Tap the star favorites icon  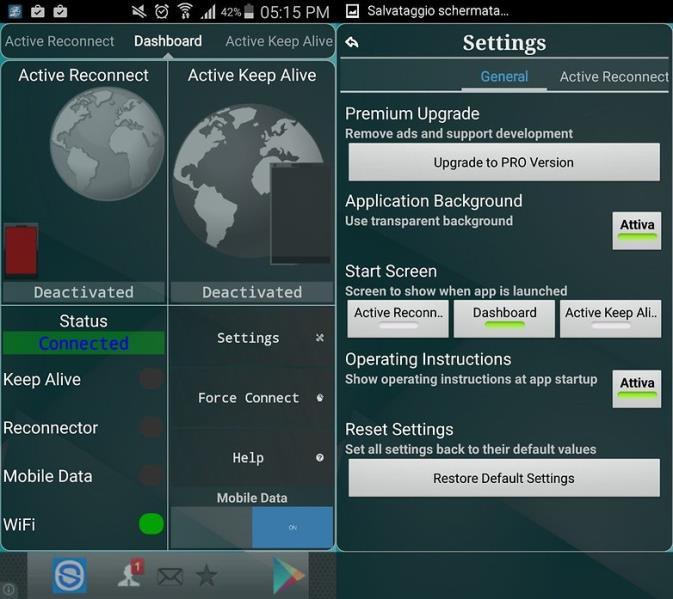click(206, 575)
